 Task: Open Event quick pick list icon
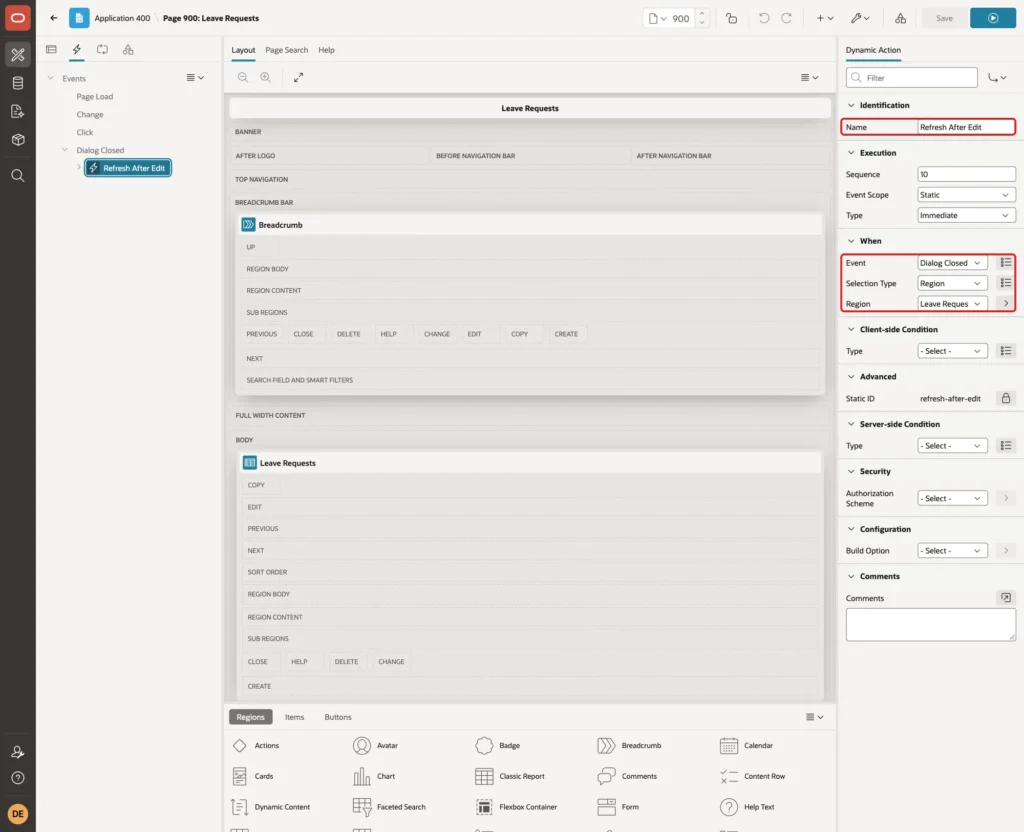[1006, 263]
